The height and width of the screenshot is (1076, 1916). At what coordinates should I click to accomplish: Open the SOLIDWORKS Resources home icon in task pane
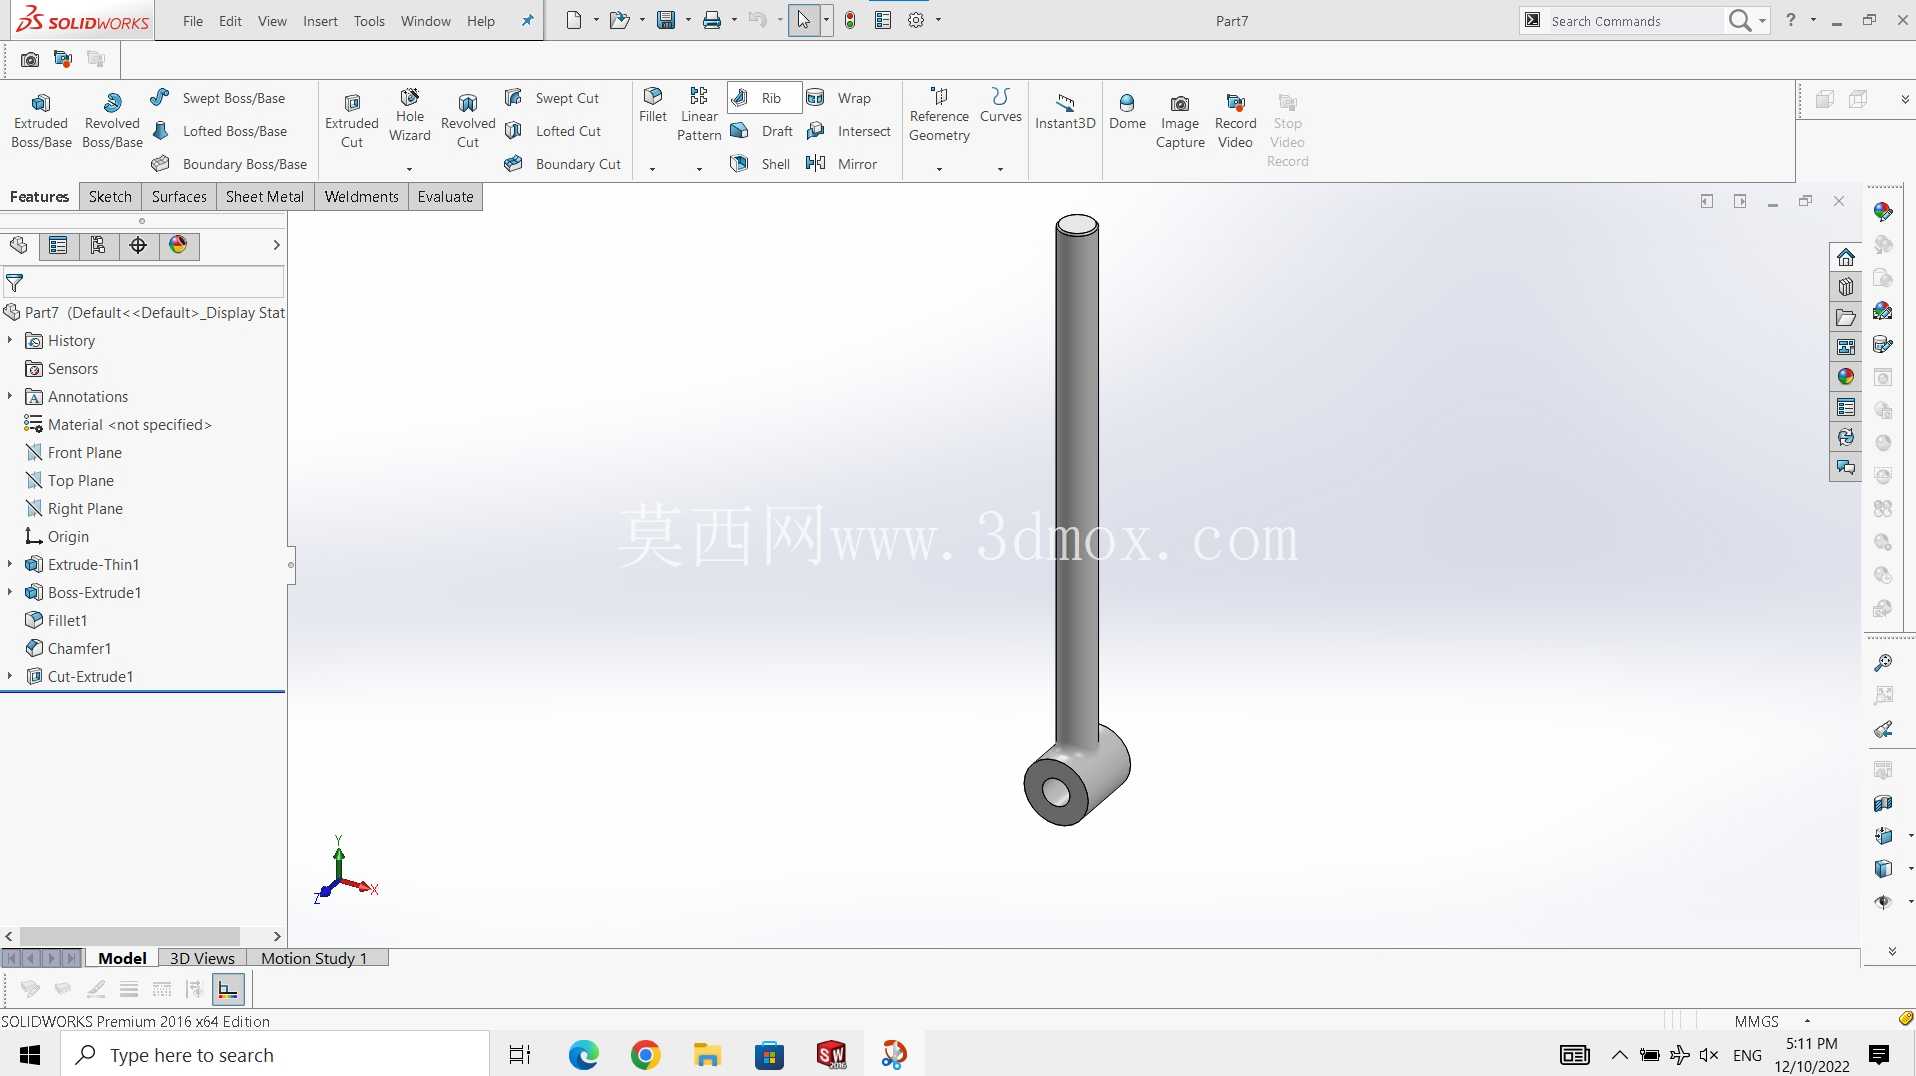click(1845, 258)
